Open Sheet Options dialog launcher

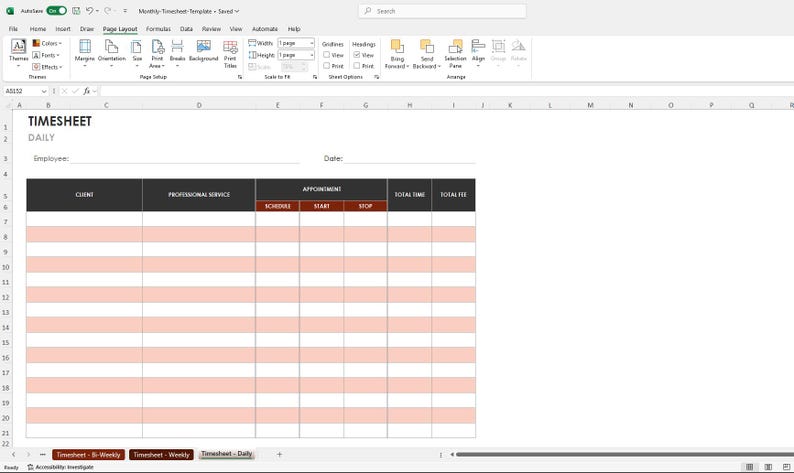[x=377, y=77]
